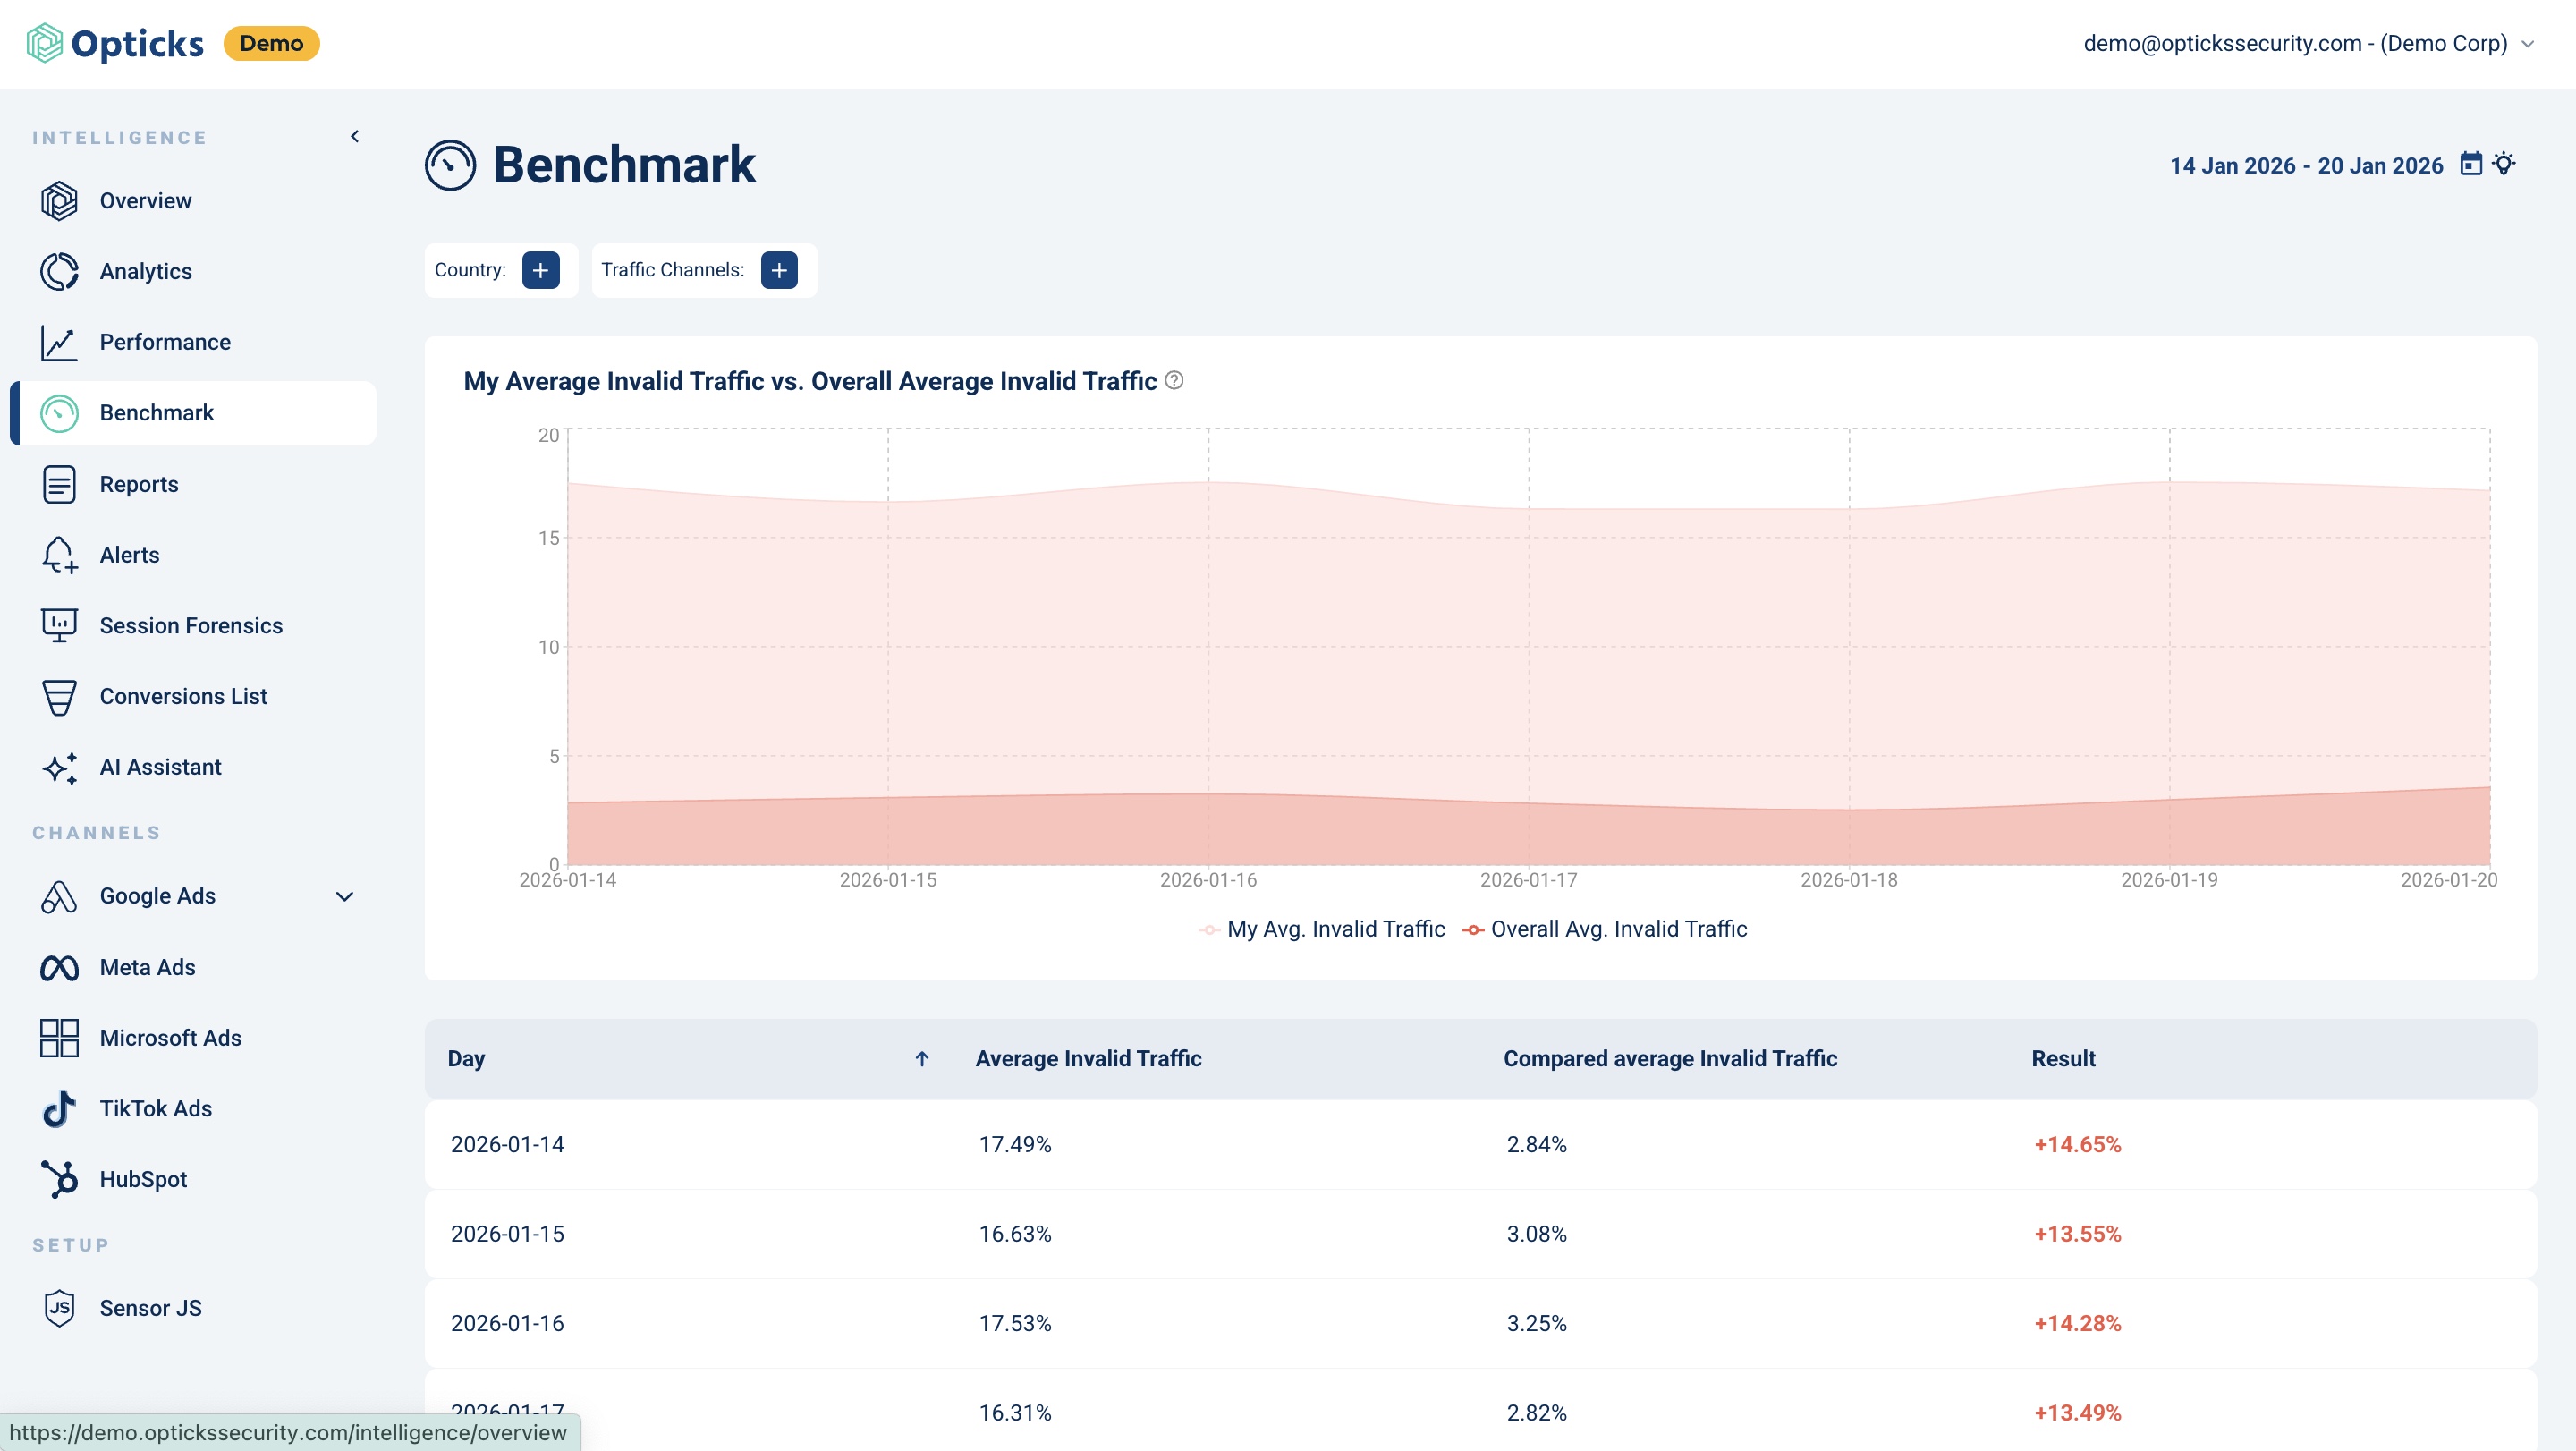The height and width of the screenshot is (1451, 2576).
Task: Click the TikTok Ads icon
Action: click(x=59, y=1108)
